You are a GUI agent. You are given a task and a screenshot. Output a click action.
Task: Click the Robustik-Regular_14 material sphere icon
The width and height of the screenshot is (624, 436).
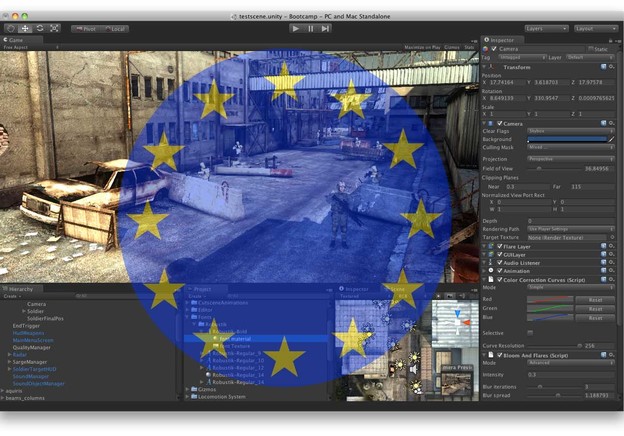(x=208, y=375)
